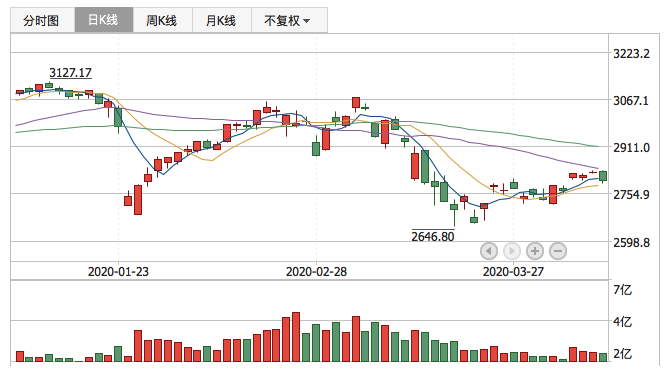Expand the 不复权 dropdown
The image size is (672, 373).
pos(289,20)
